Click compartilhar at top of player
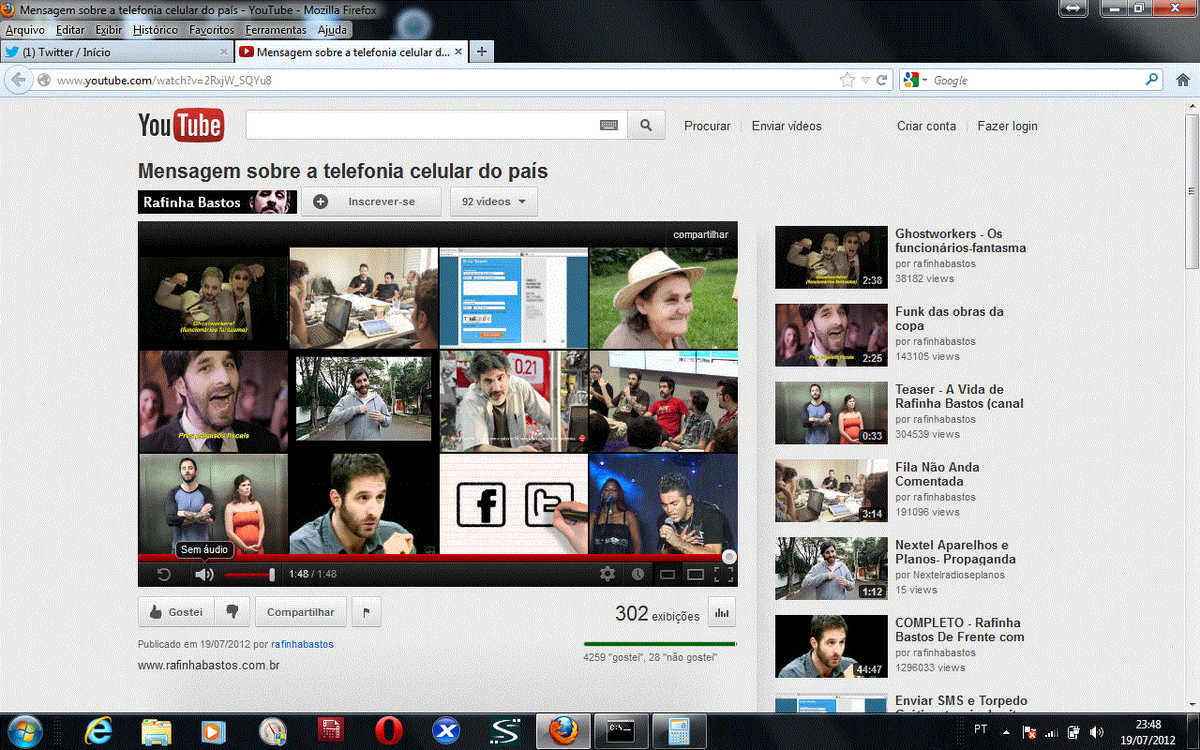Image resolution: width=1200 pixels, height=750 pixels. click(700, 234)
